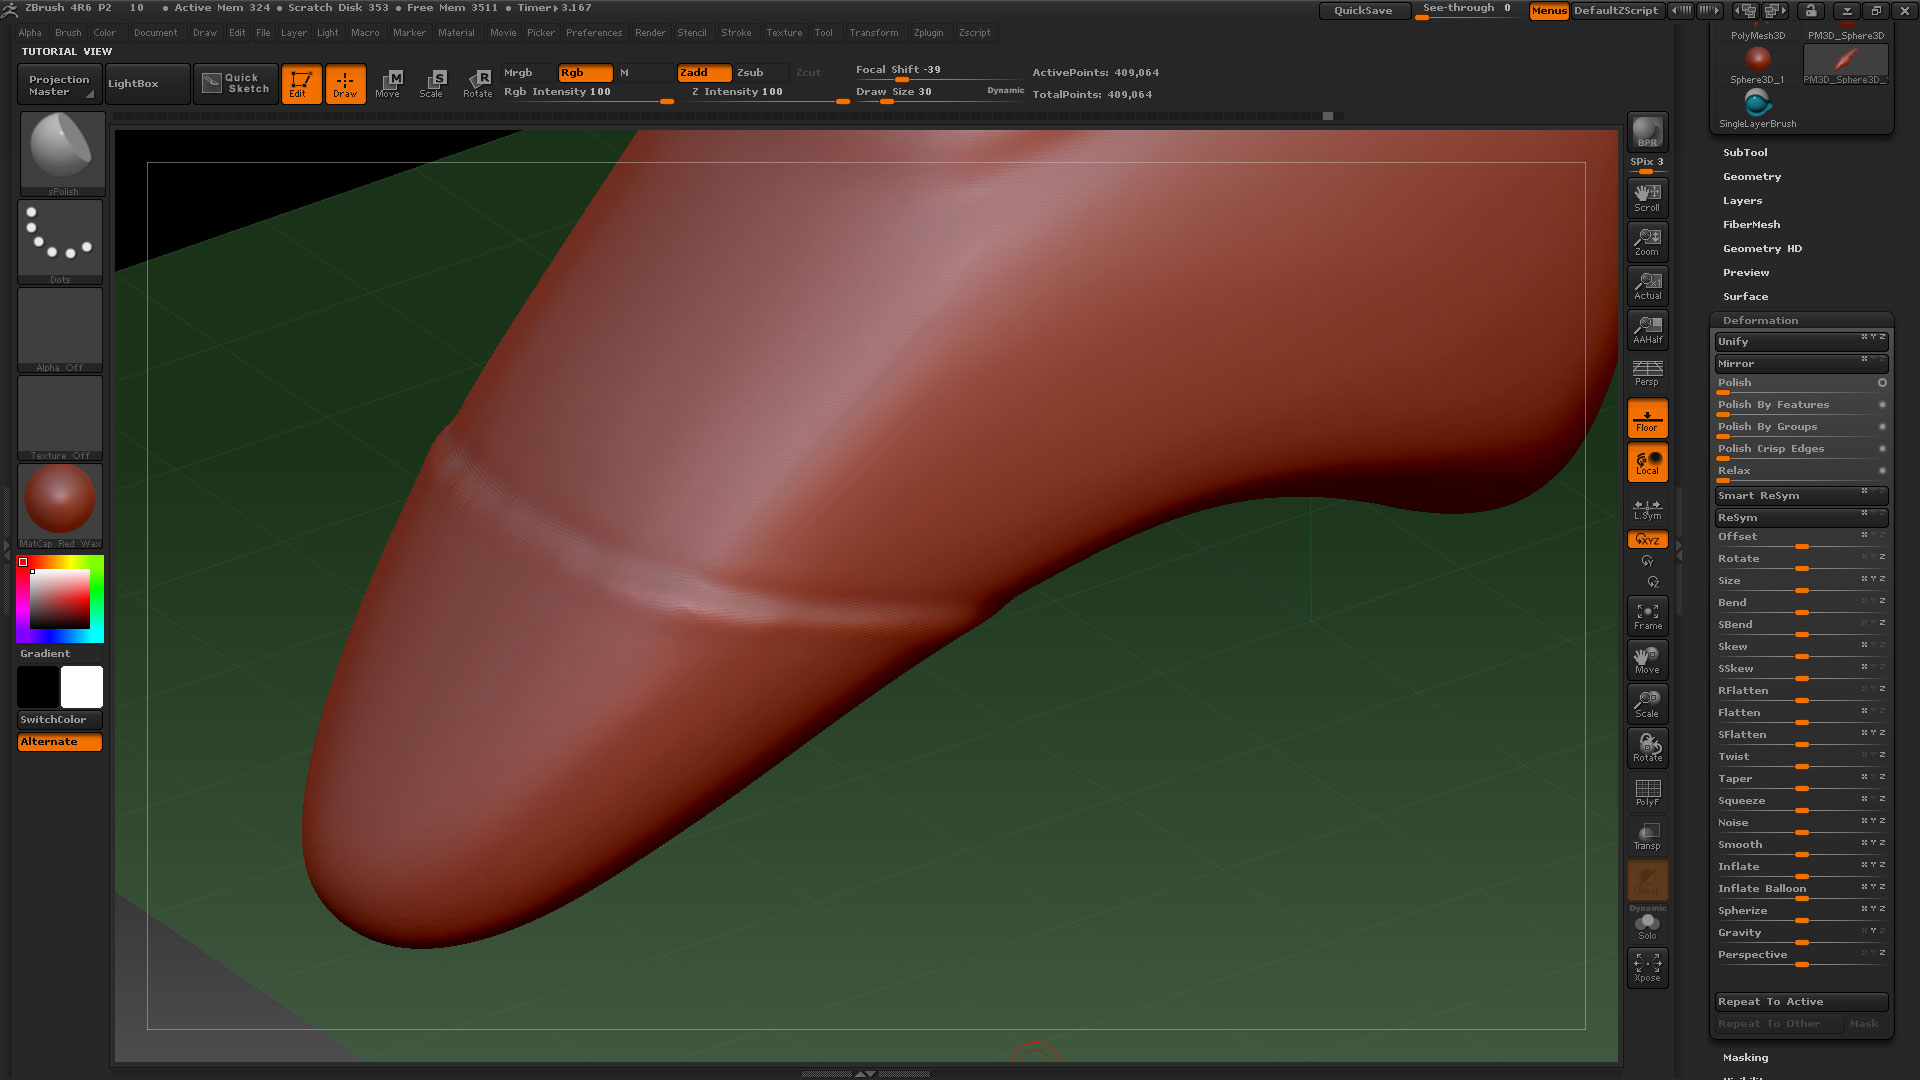The image size is (1920, 1080).
Task: Click the Xpose icon
Action: click(x=1647, y=968)
